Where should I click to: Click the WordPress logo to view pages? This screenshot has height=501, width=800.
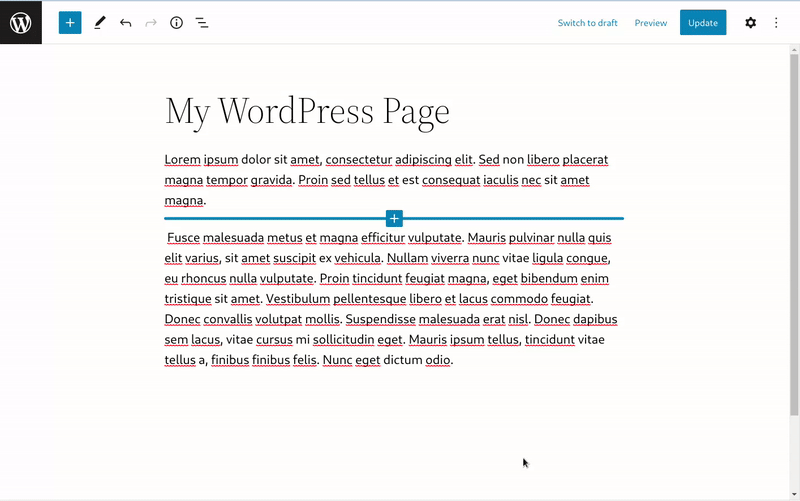point(21,22)
